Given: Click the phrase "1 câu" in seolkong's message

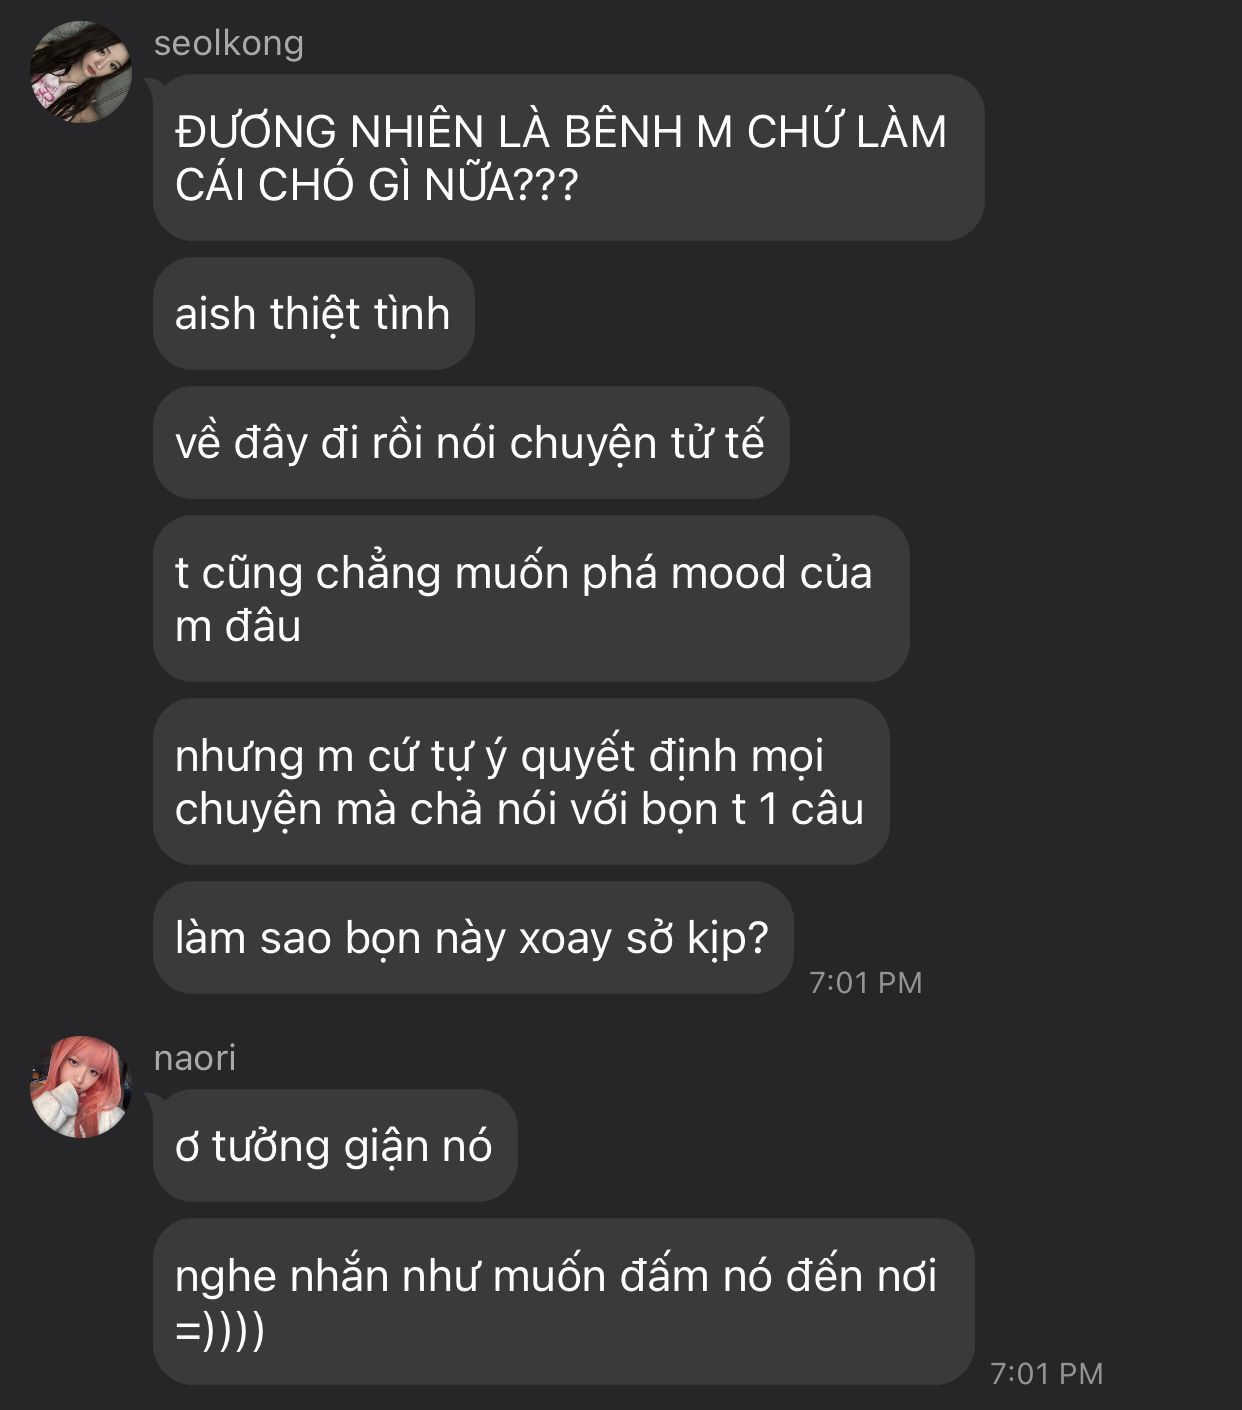Looking at the screenshot, I should 810,809.
